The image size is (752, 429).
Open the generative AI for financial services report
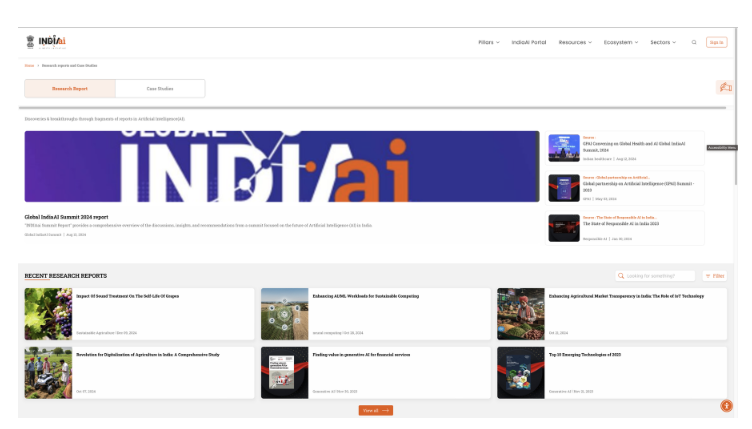coord(376,373)
